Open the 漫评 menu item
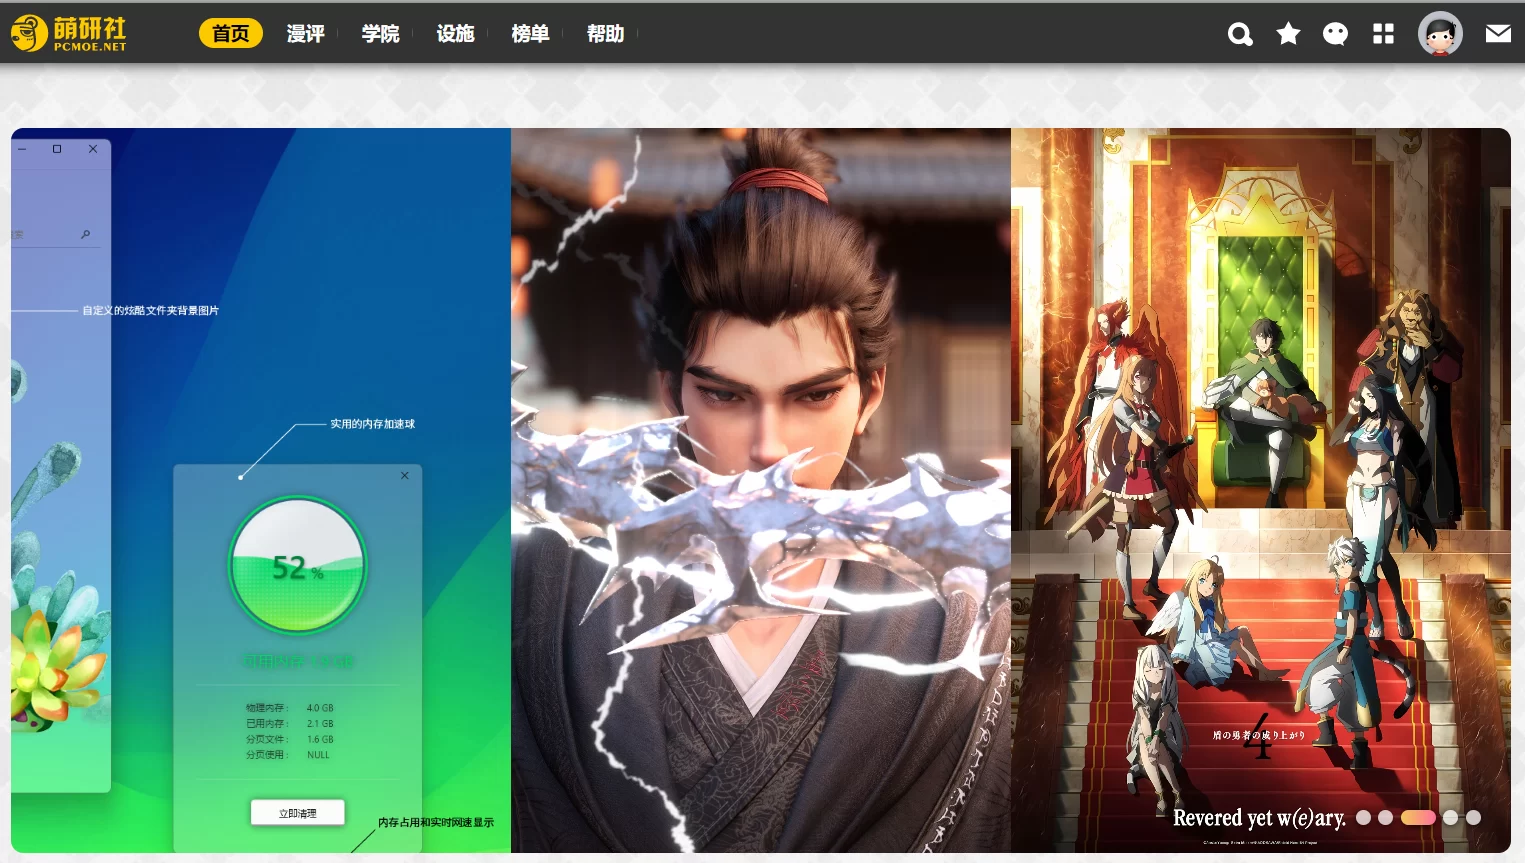Image resolution: width=1525 pixels, height=863 pixels. [x=305, y=34]
